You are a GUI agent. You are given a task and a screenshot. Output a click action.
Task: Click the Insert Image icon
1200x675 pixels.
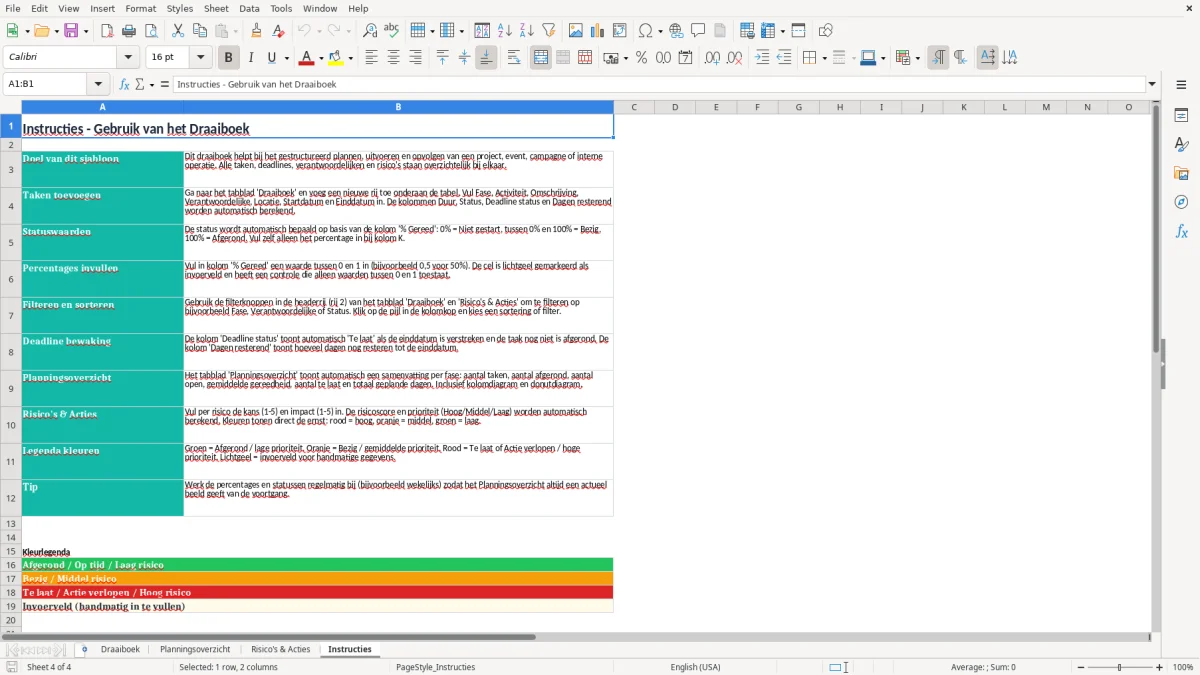(x=576, y=31)
